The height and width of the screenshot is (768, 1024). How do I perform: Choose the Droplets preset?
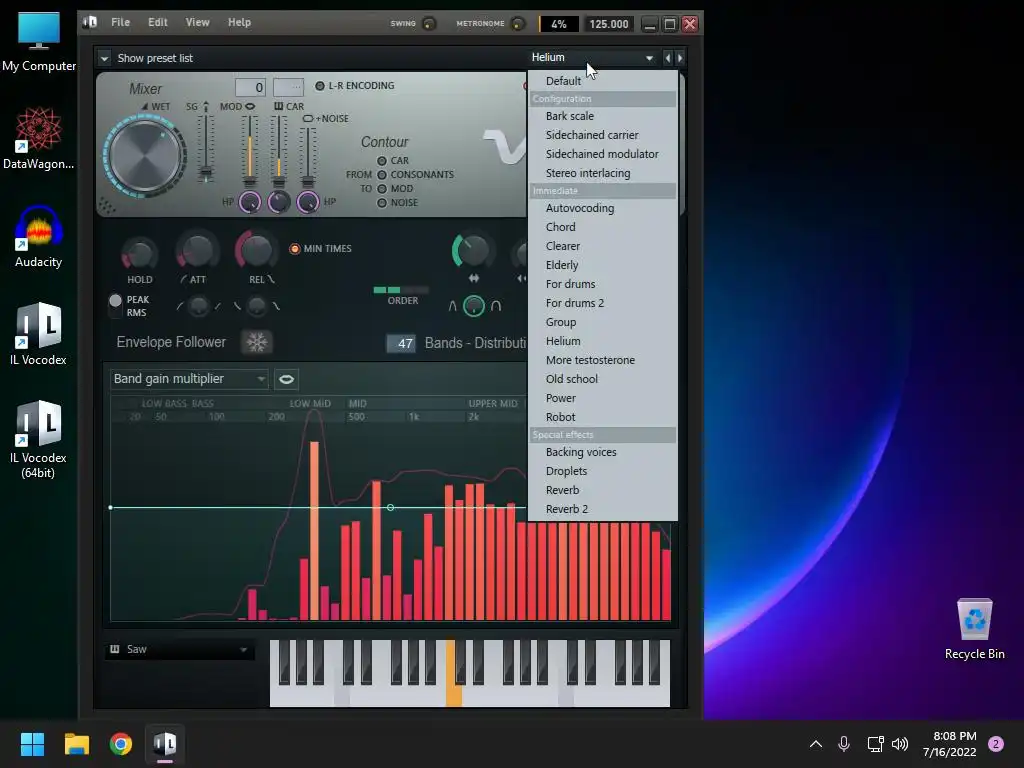tap(602, 471)
